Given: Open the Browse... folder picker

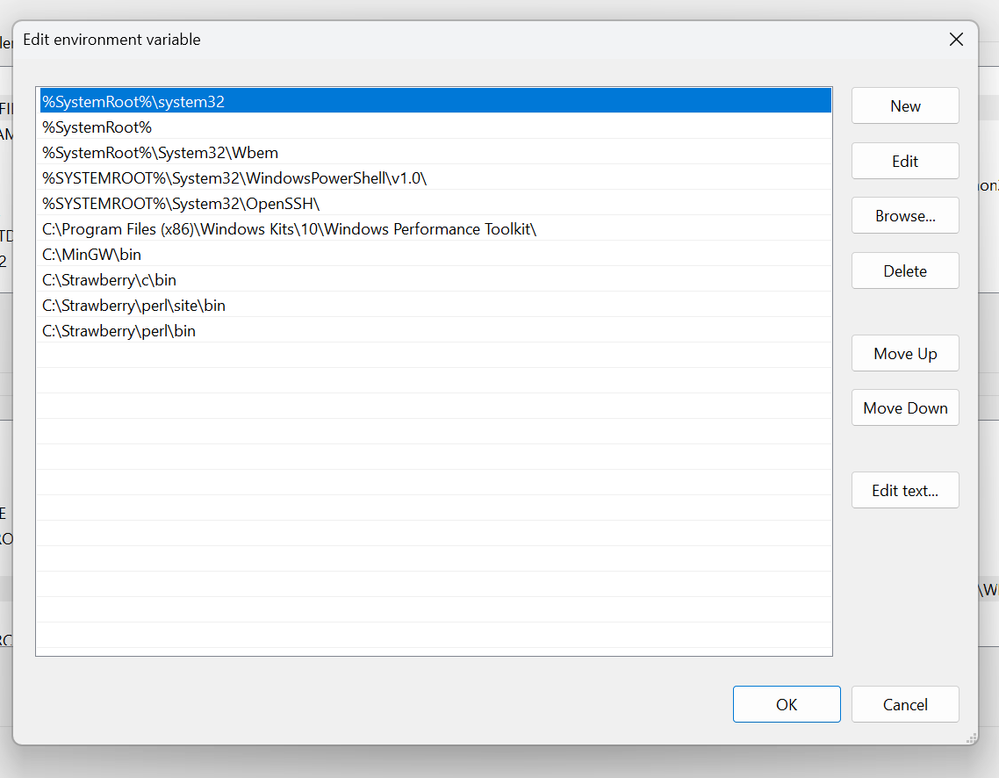Looking at the screenshot, I should (x=905, y=216).
